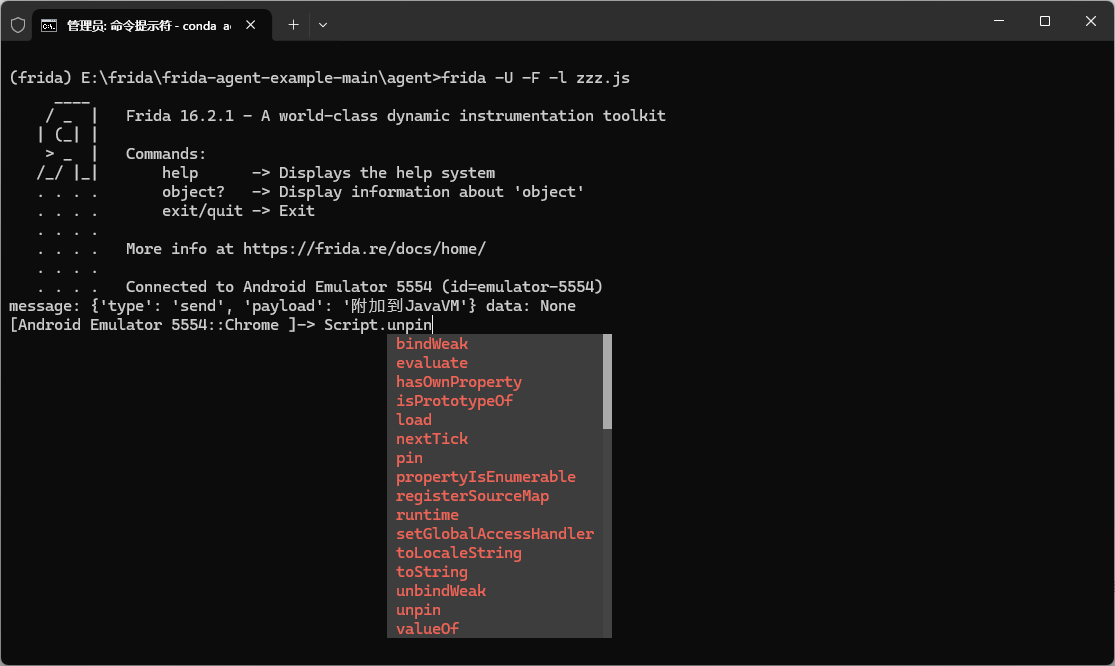Click 'help -> Displays the help system' line
1115x666 pixels.
click(329, 173)
